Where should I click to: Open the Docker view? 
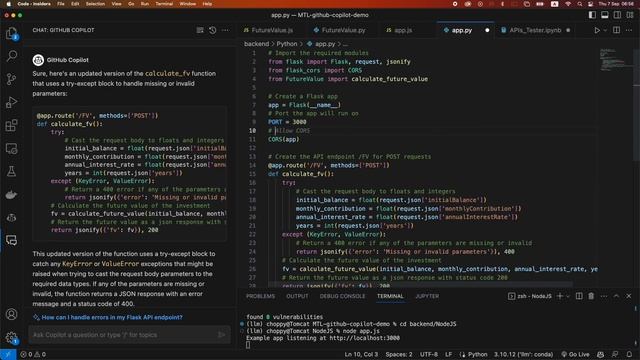[11, 195]
